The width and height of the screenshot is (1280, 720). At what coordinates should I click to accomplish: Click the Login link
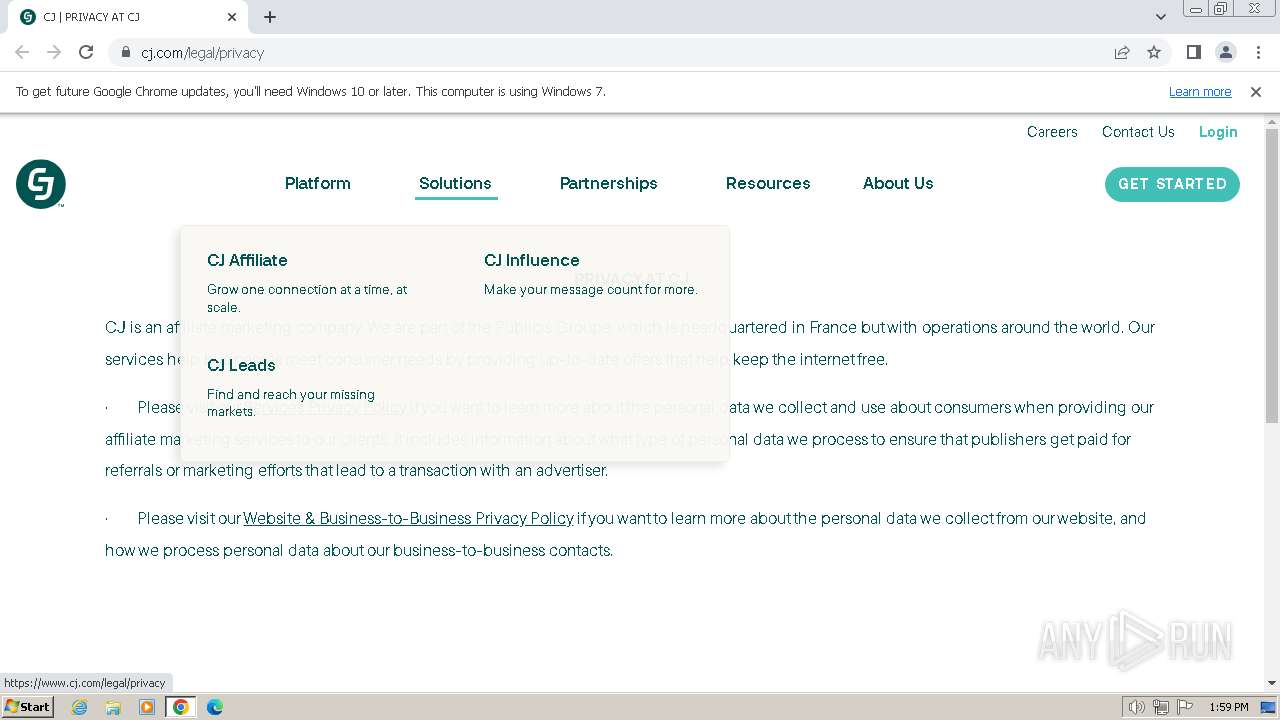[1218, 132]
